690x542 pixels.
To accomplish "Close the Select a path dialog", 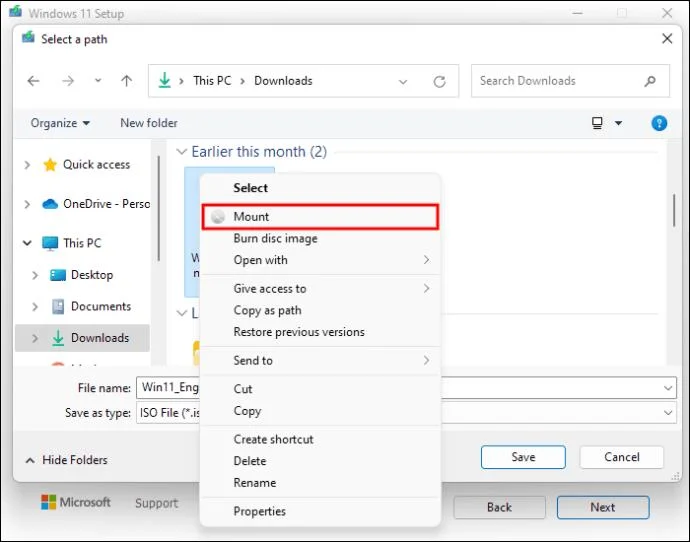I will click(667, 39).
